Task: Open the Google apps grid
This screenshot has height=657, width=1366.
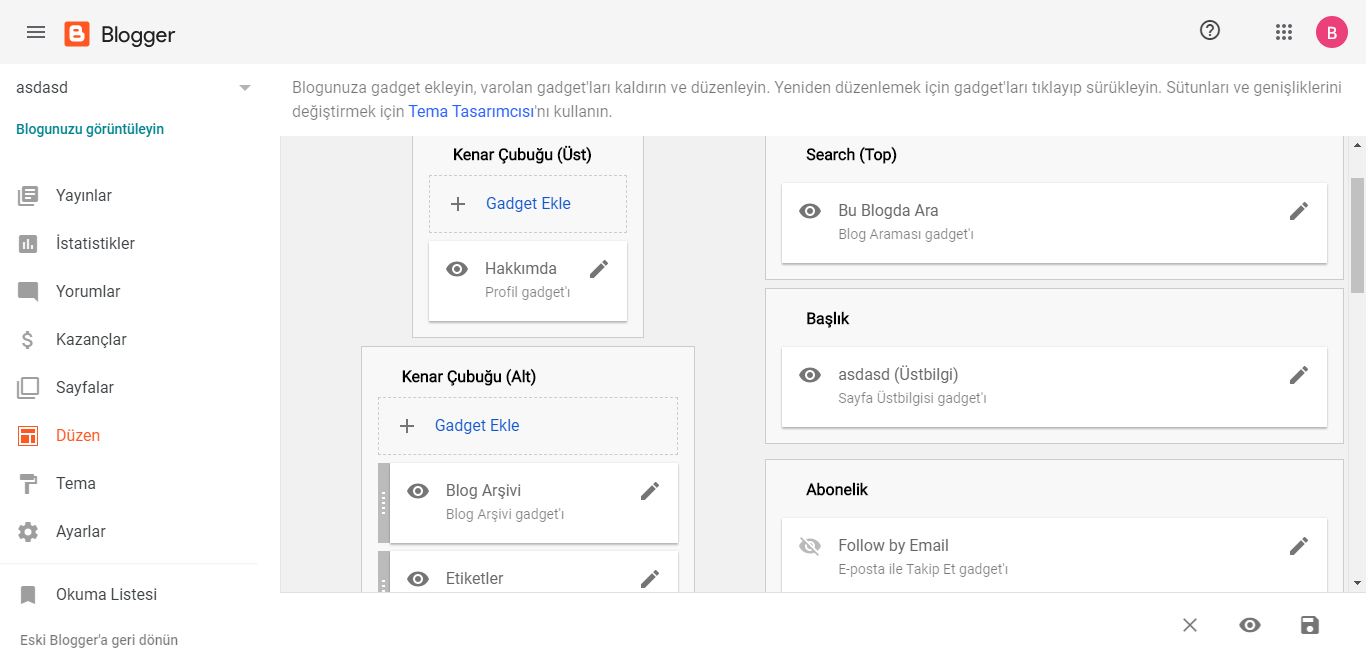Action: tap(1284, 32)
